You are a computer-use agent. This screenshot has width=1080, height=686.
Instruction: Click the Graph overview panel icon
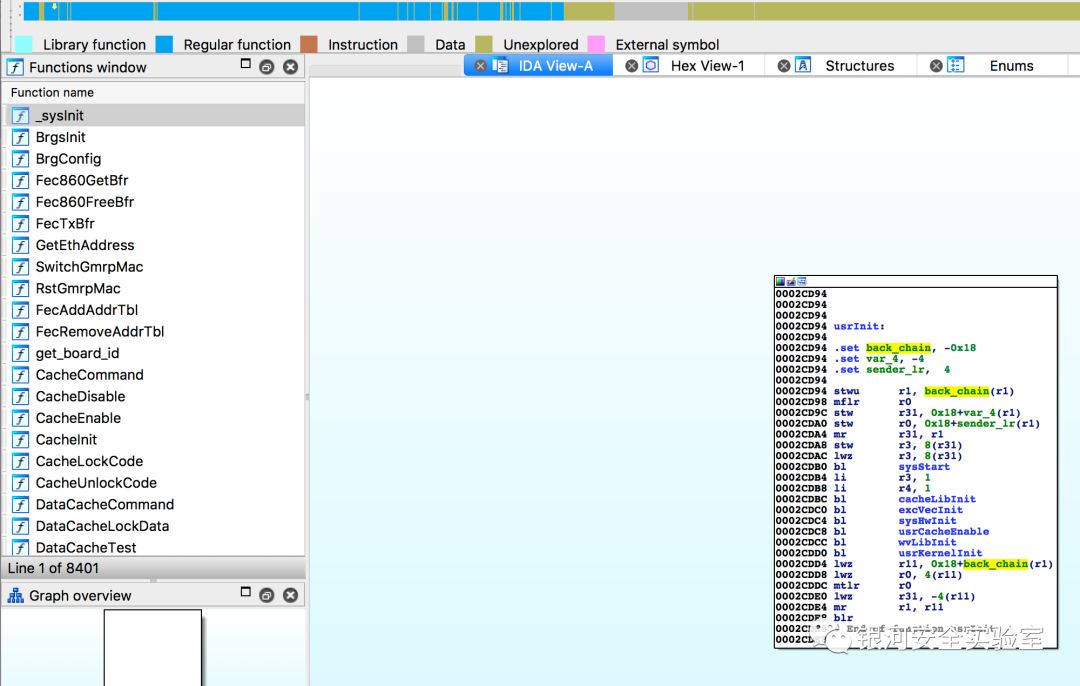pos(15,596)
